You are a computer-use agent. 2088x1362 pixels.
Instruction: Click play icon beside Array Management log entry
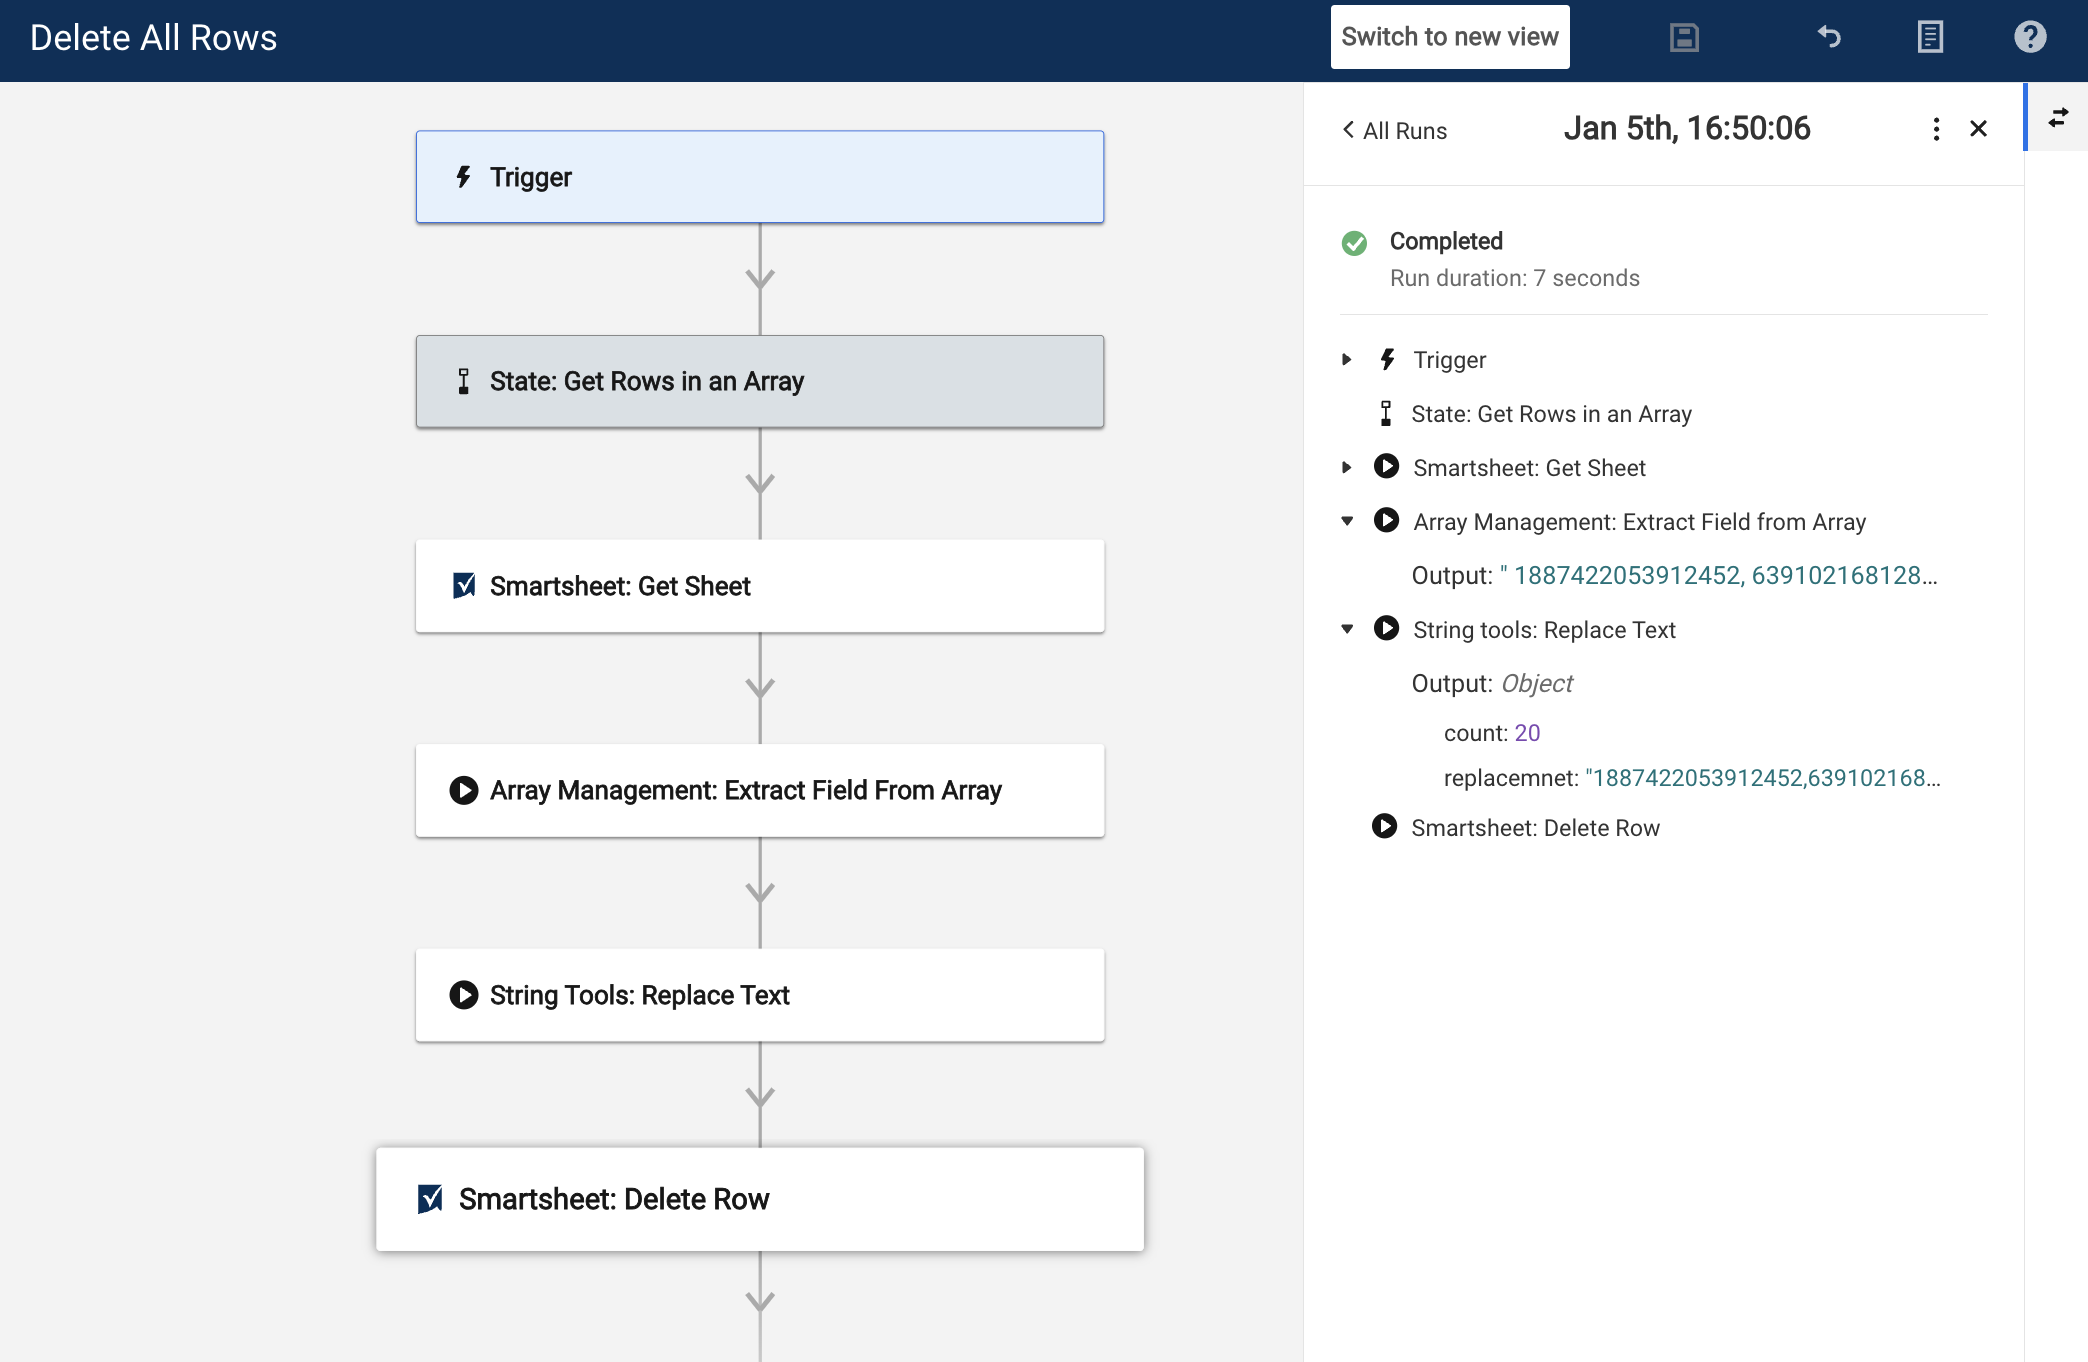tap(1386, 520)
